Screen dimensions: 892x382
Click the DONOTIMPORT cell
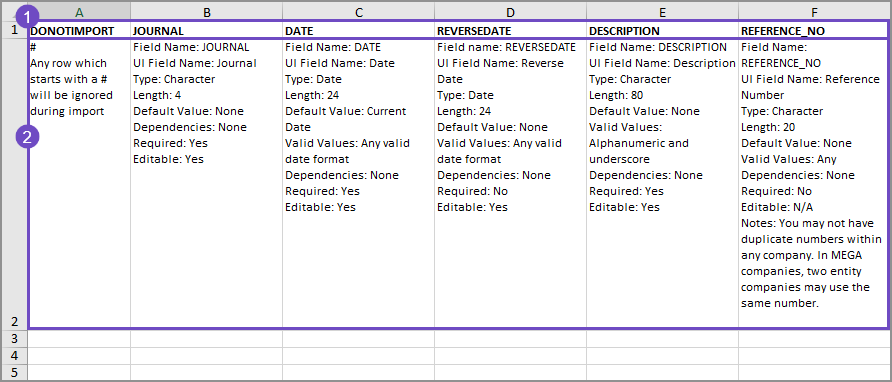pyautogui.click(x=79, y=31)
